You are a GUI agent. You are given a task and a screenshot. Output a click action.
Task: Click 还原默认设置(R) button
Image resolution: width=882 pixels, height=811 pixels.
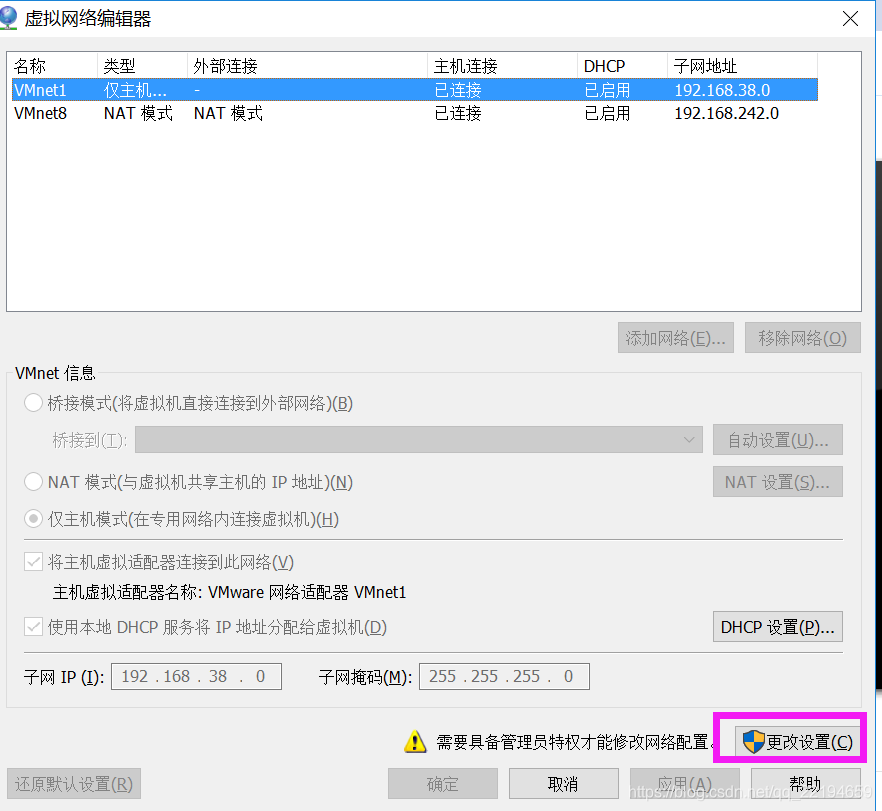[x=74, y=783]
